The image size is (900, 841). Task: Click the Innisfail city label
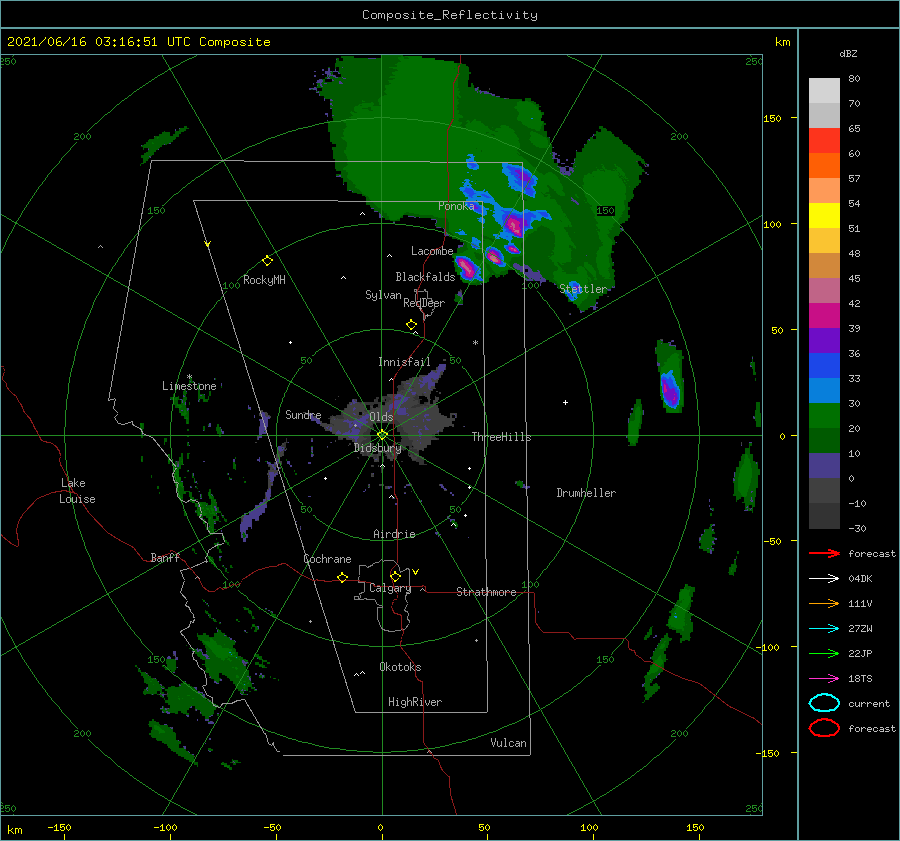pyautogui.click(x=404, y=362)
